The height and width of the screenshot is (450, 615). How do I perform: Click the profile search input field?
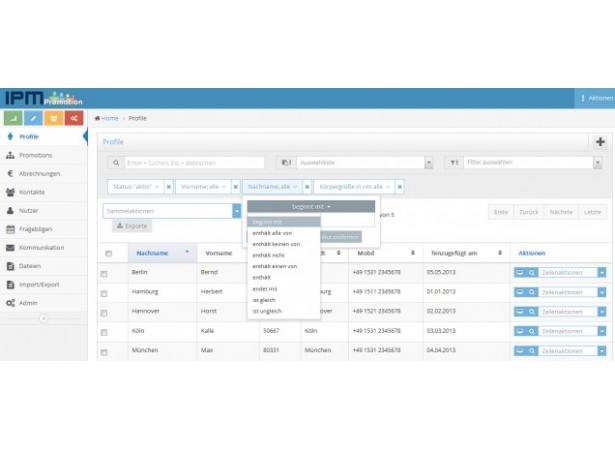[192, 162]
